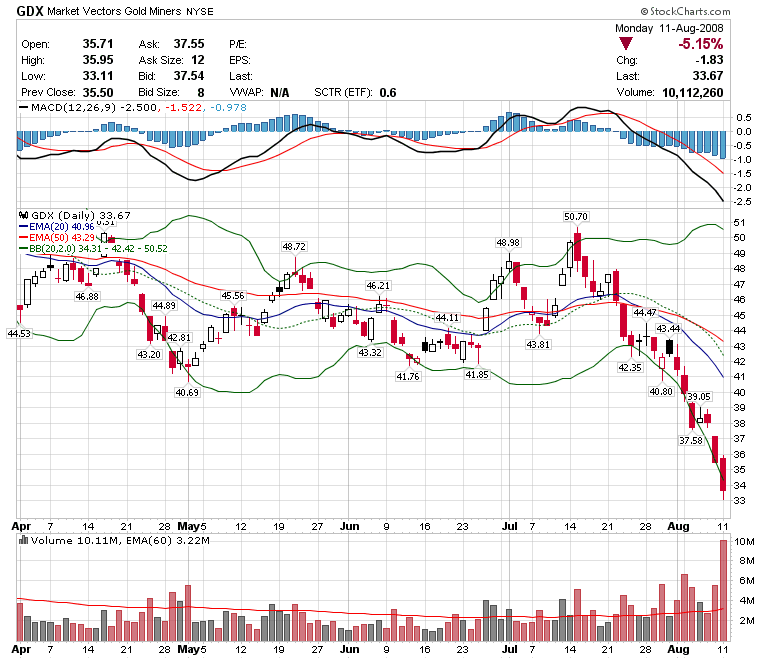780x659 pixels.
Task: Click the MACD(12,26,9) indicator legend
Action: point(75,107)
